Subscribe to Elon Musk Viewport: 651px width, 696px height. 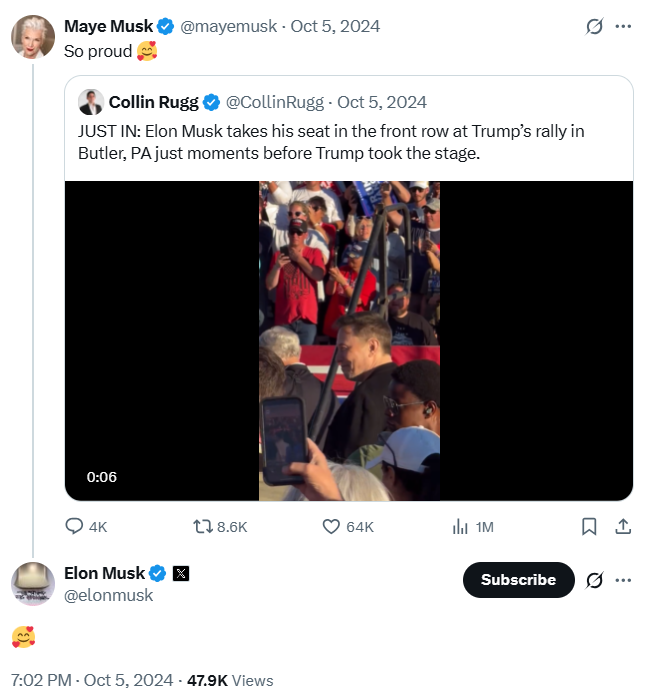point(518,580)
